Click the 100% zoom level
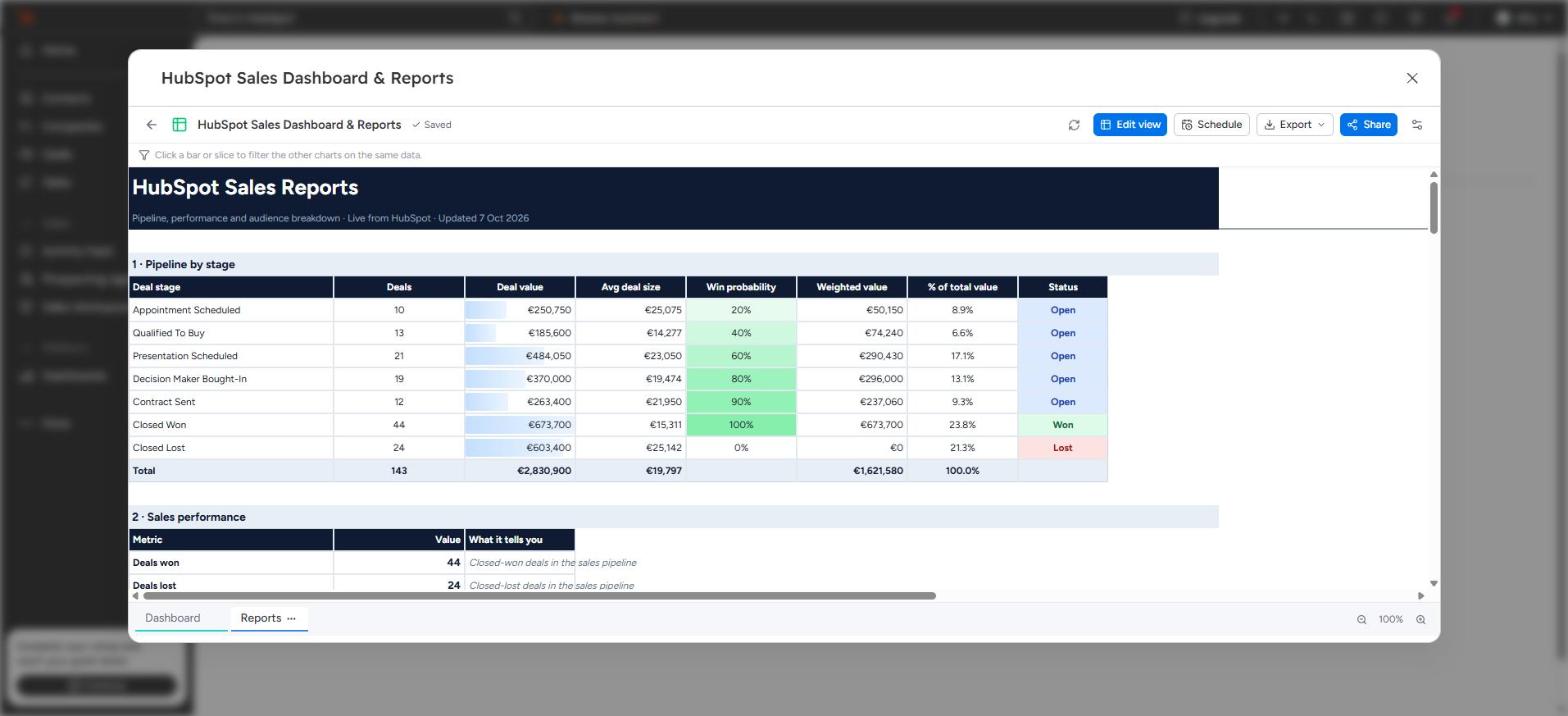This screenshot has width=1568, height=716. click(x=1390, y=620)
